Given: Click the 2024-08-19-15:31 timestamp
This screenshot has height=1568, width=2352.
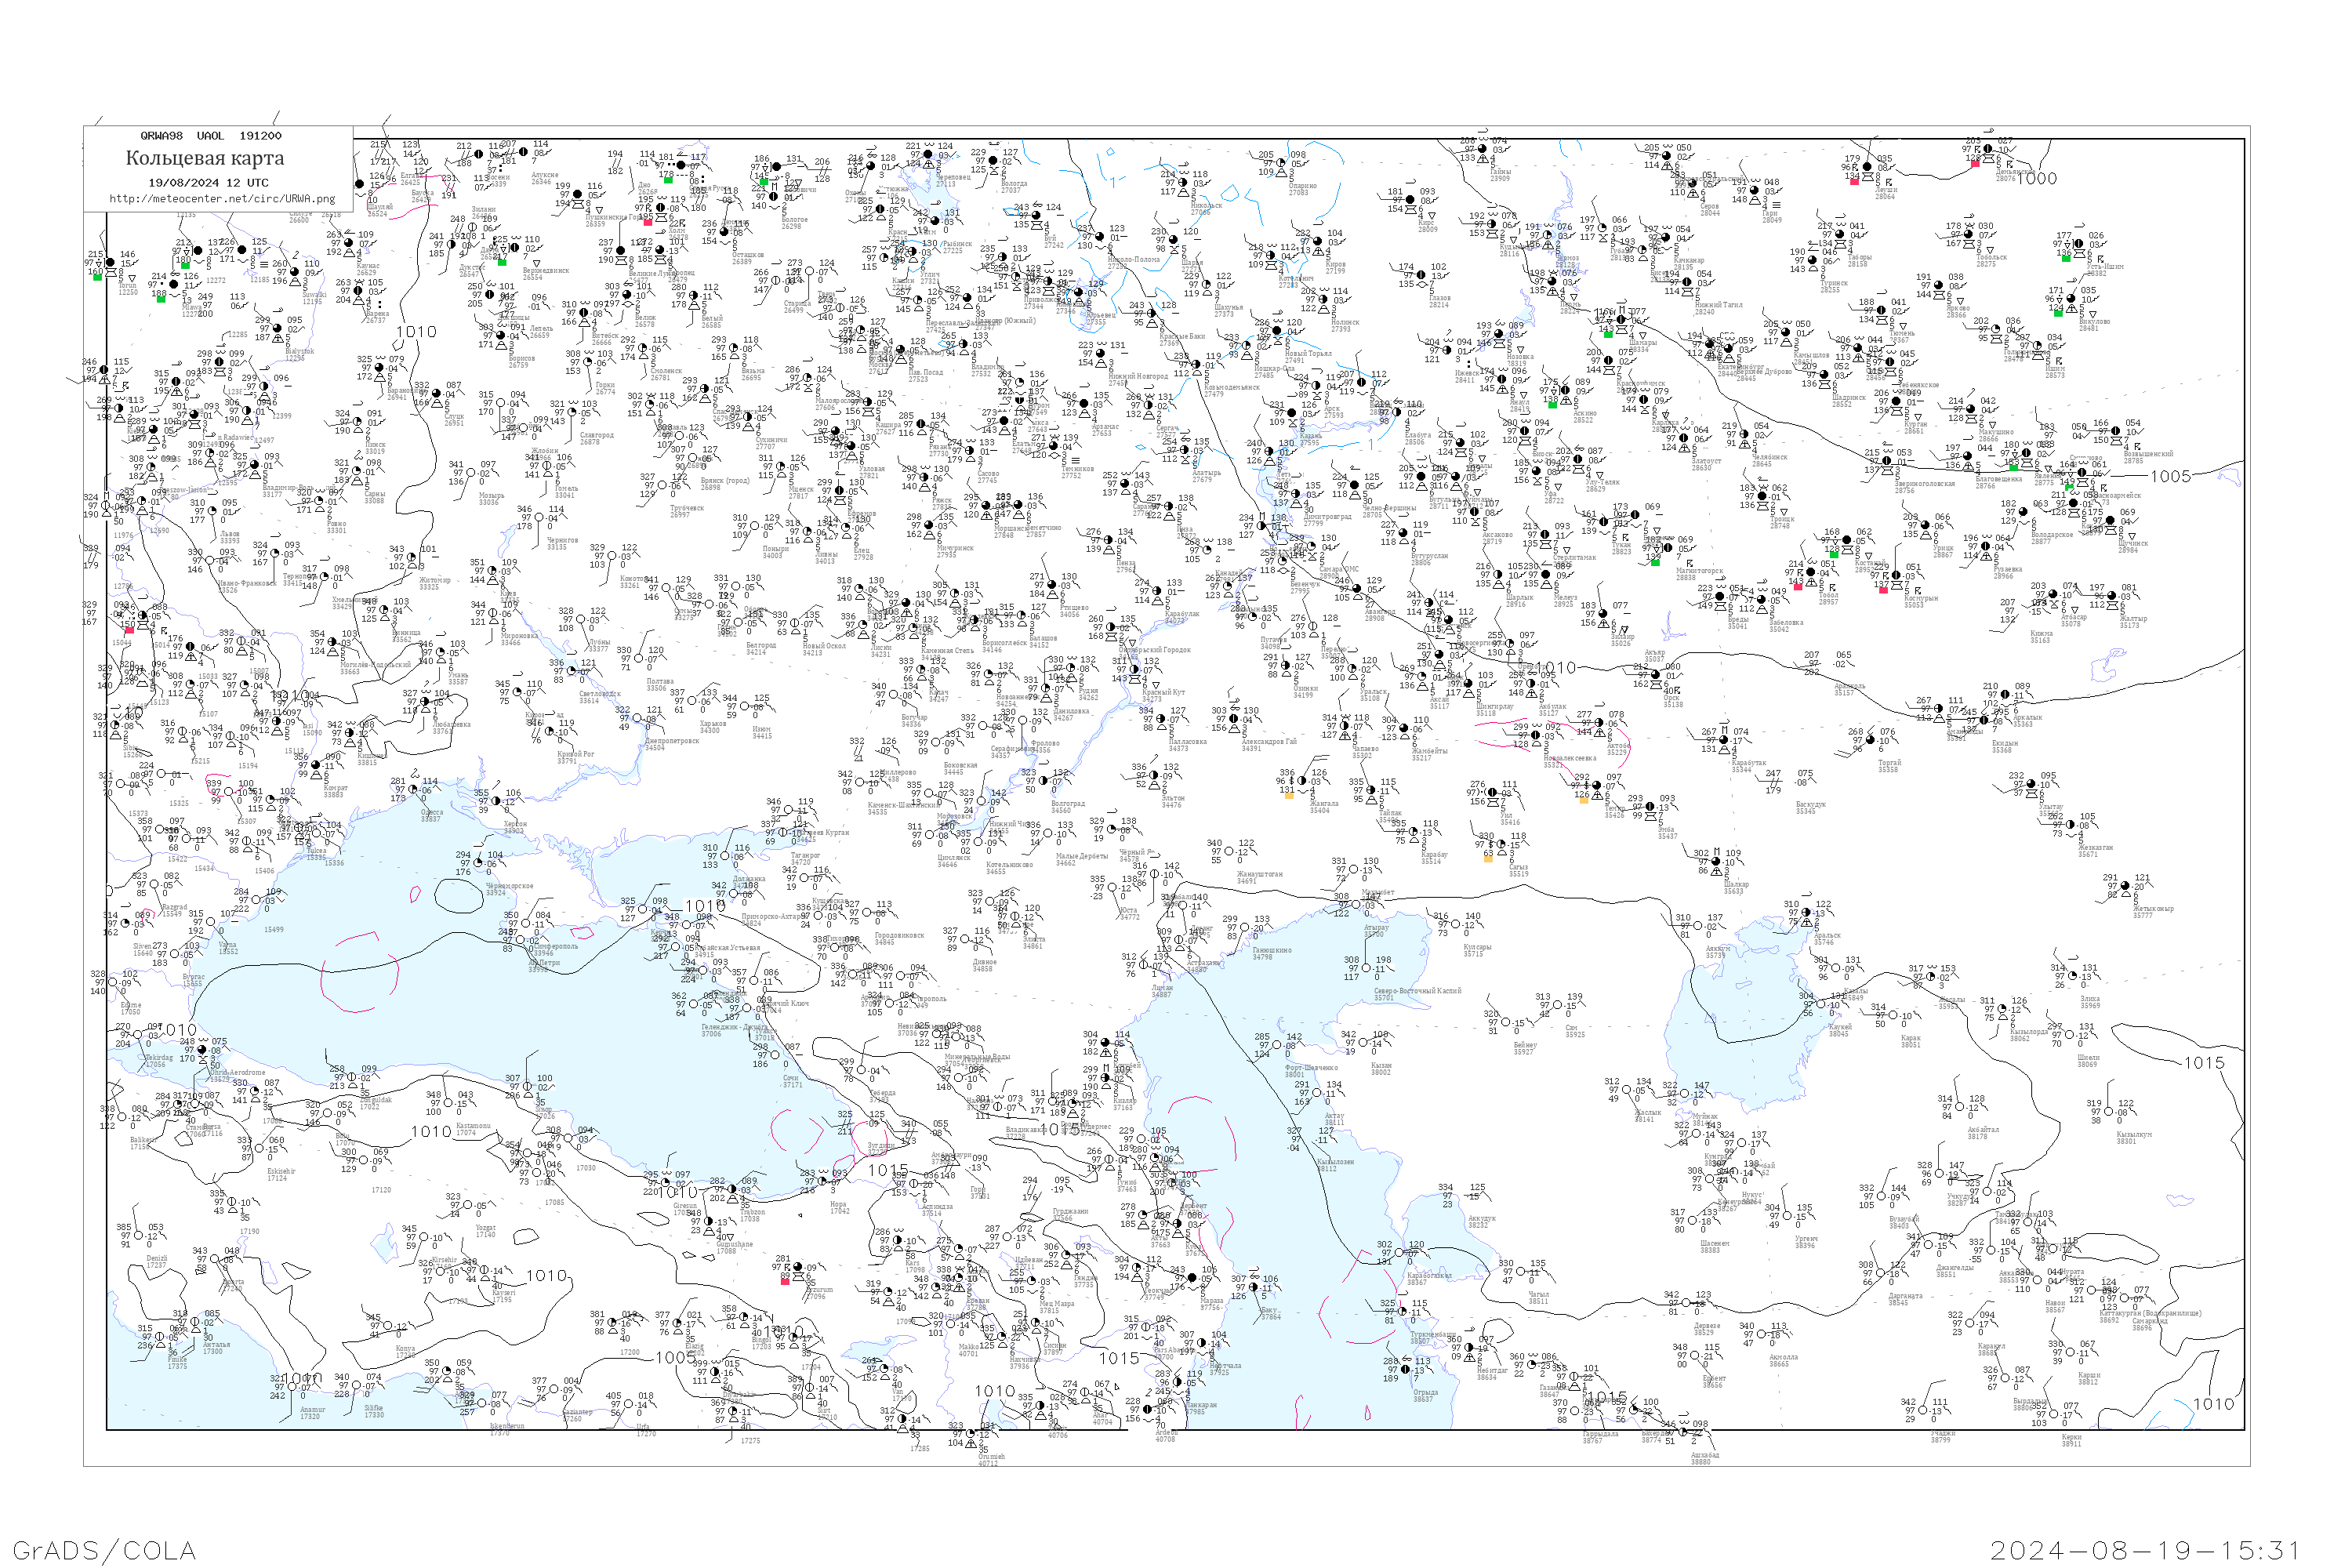Looking at the screenshot, I should 2143,1550.
